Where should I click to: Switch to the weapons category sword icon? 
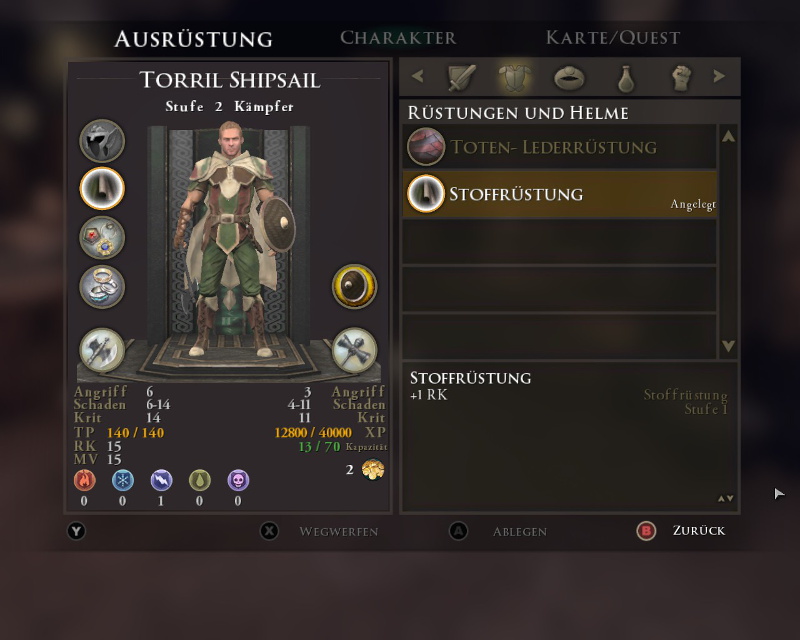(462, 78)
